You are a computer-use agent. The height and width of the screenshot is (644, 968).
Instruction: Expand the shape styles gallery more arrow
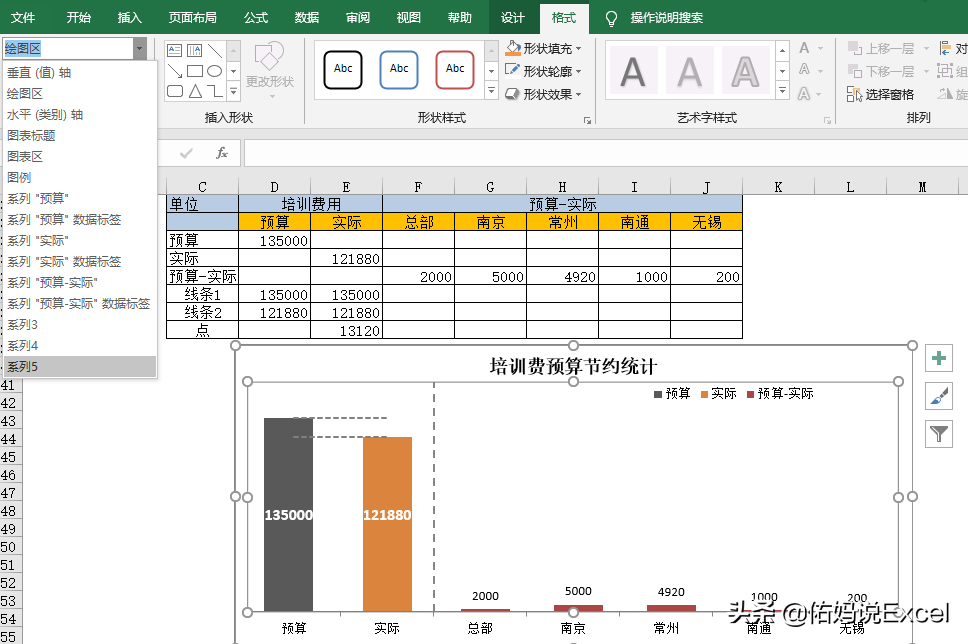pos(491,91)
